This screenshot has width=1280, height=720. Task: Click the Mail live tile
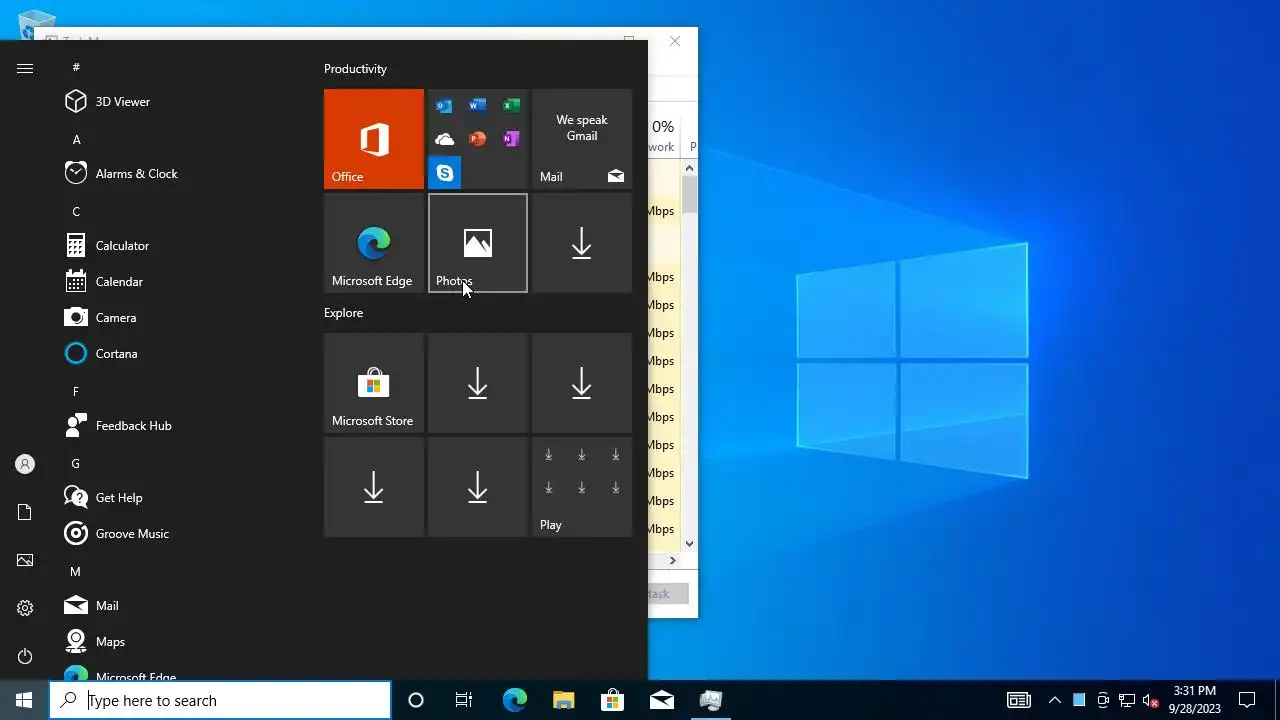click(582, 139)
